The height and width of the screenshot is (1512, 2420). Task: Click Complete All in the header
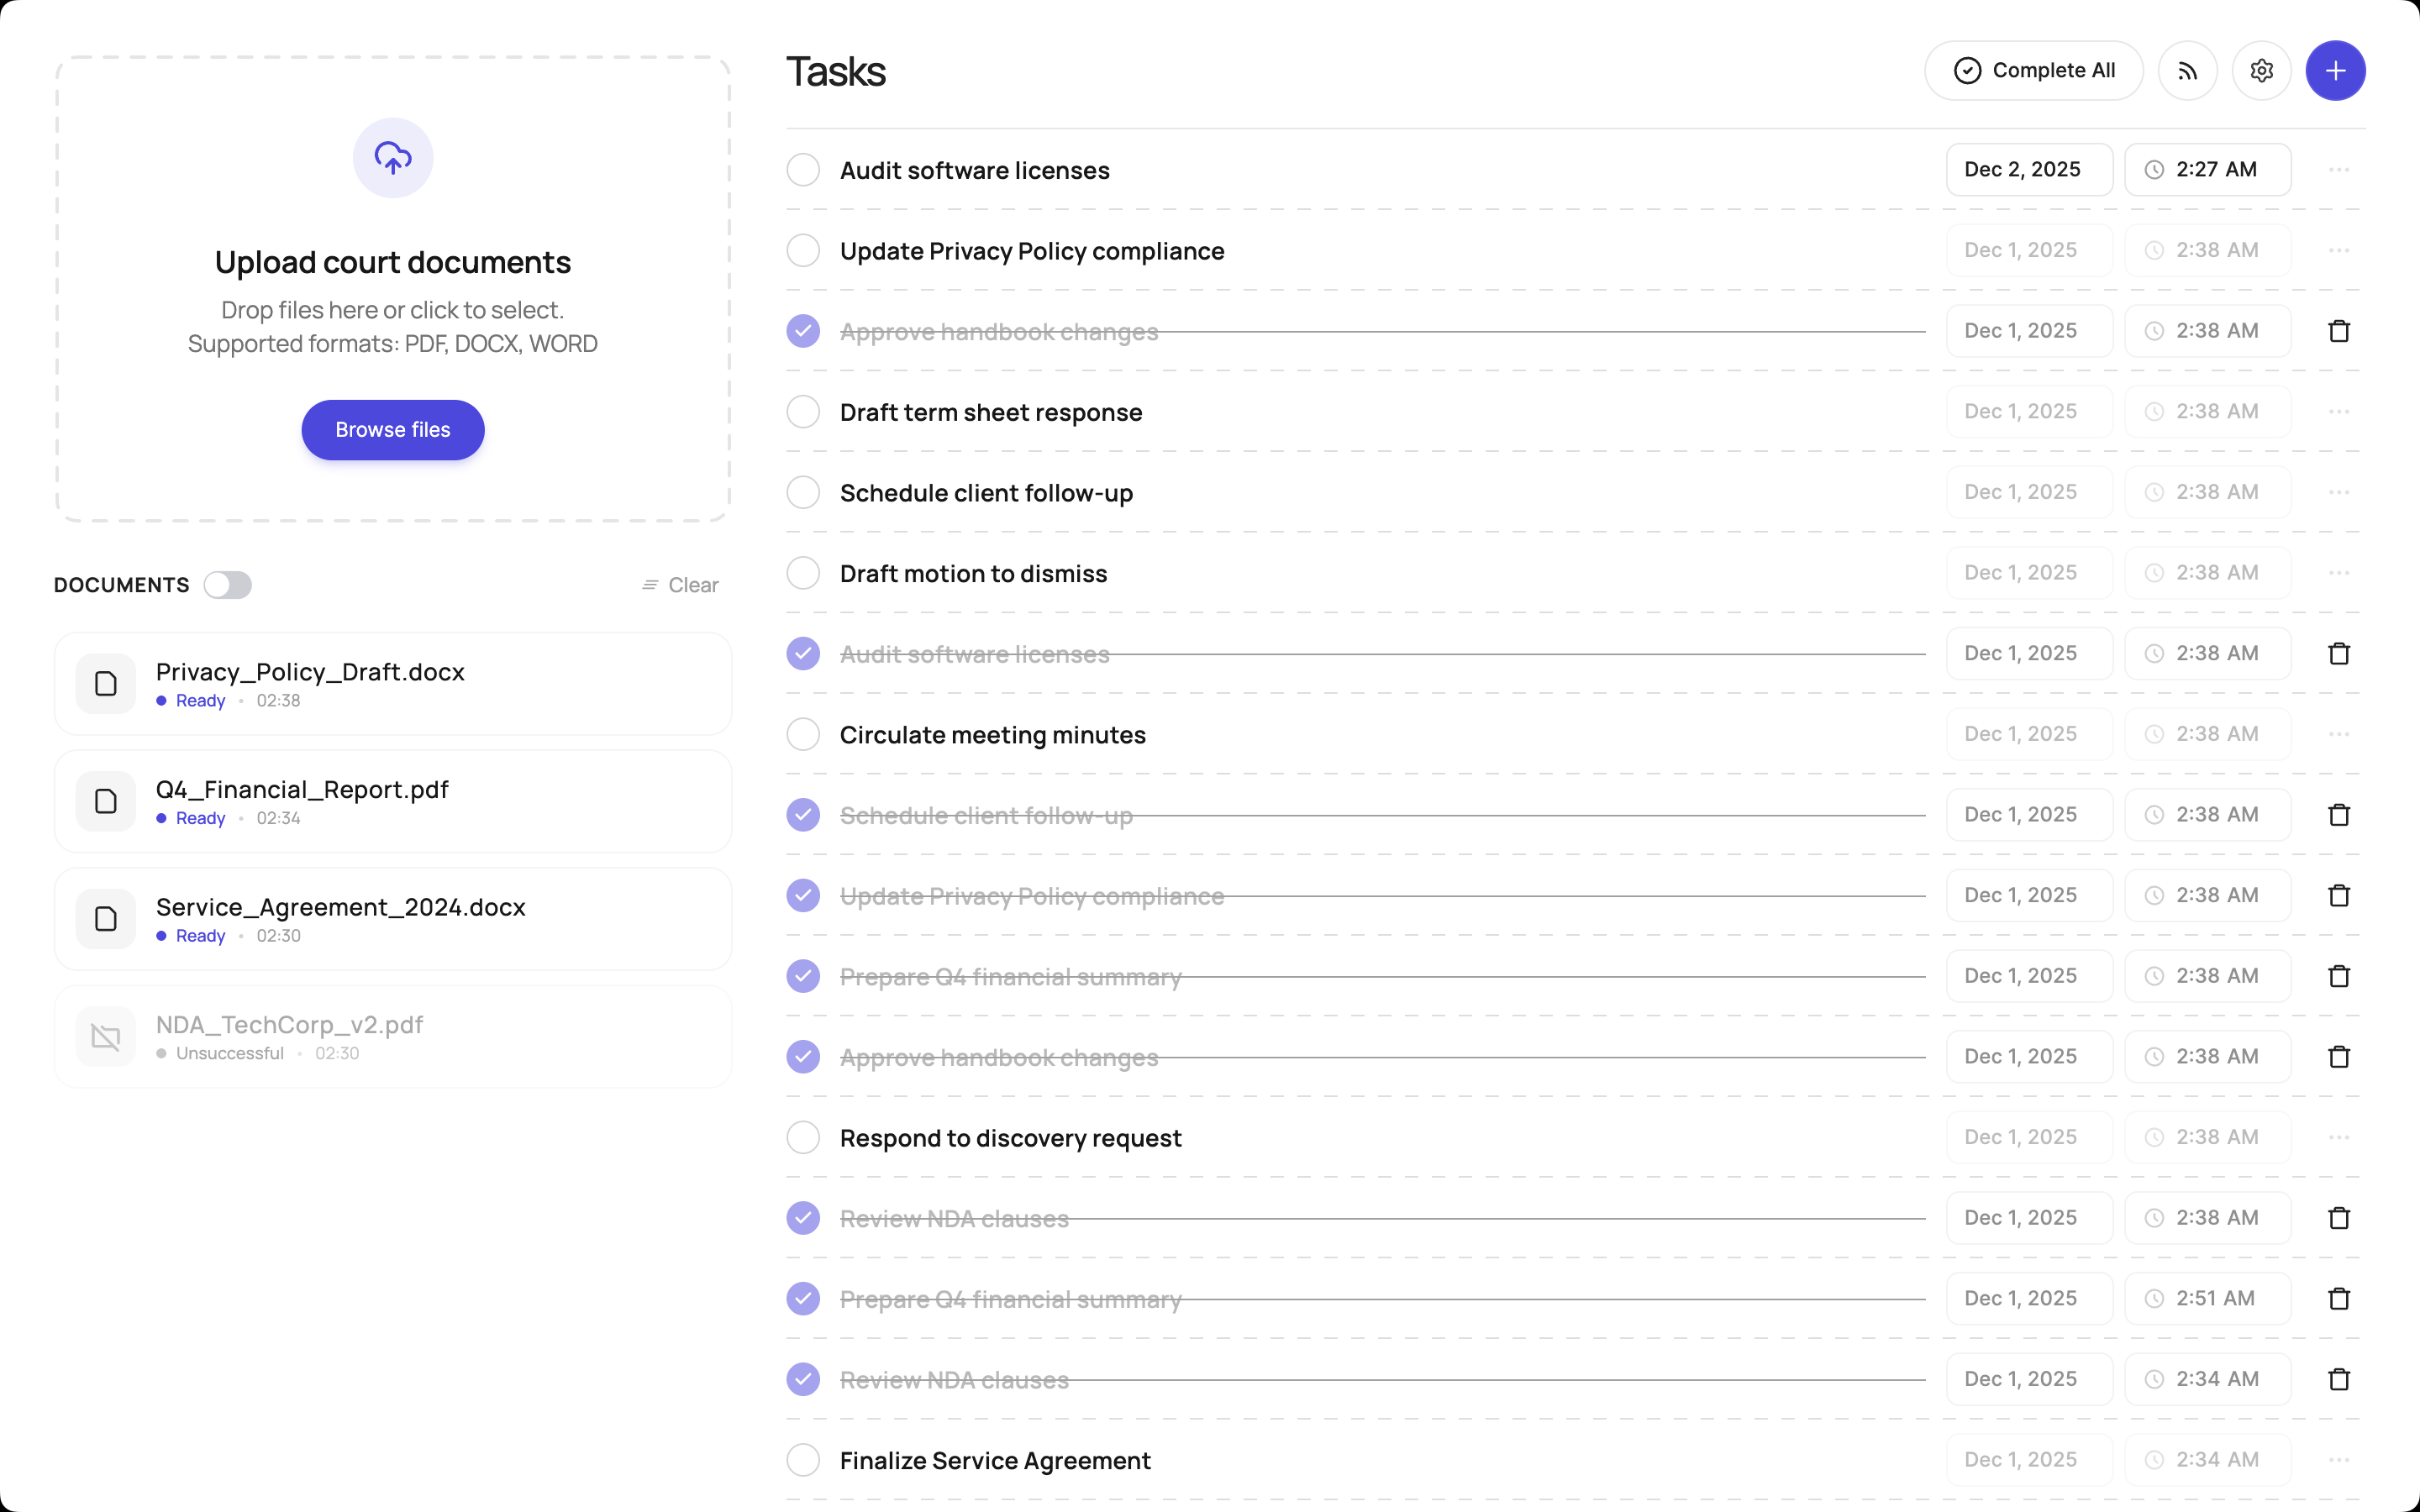[x=2034, y=70]
